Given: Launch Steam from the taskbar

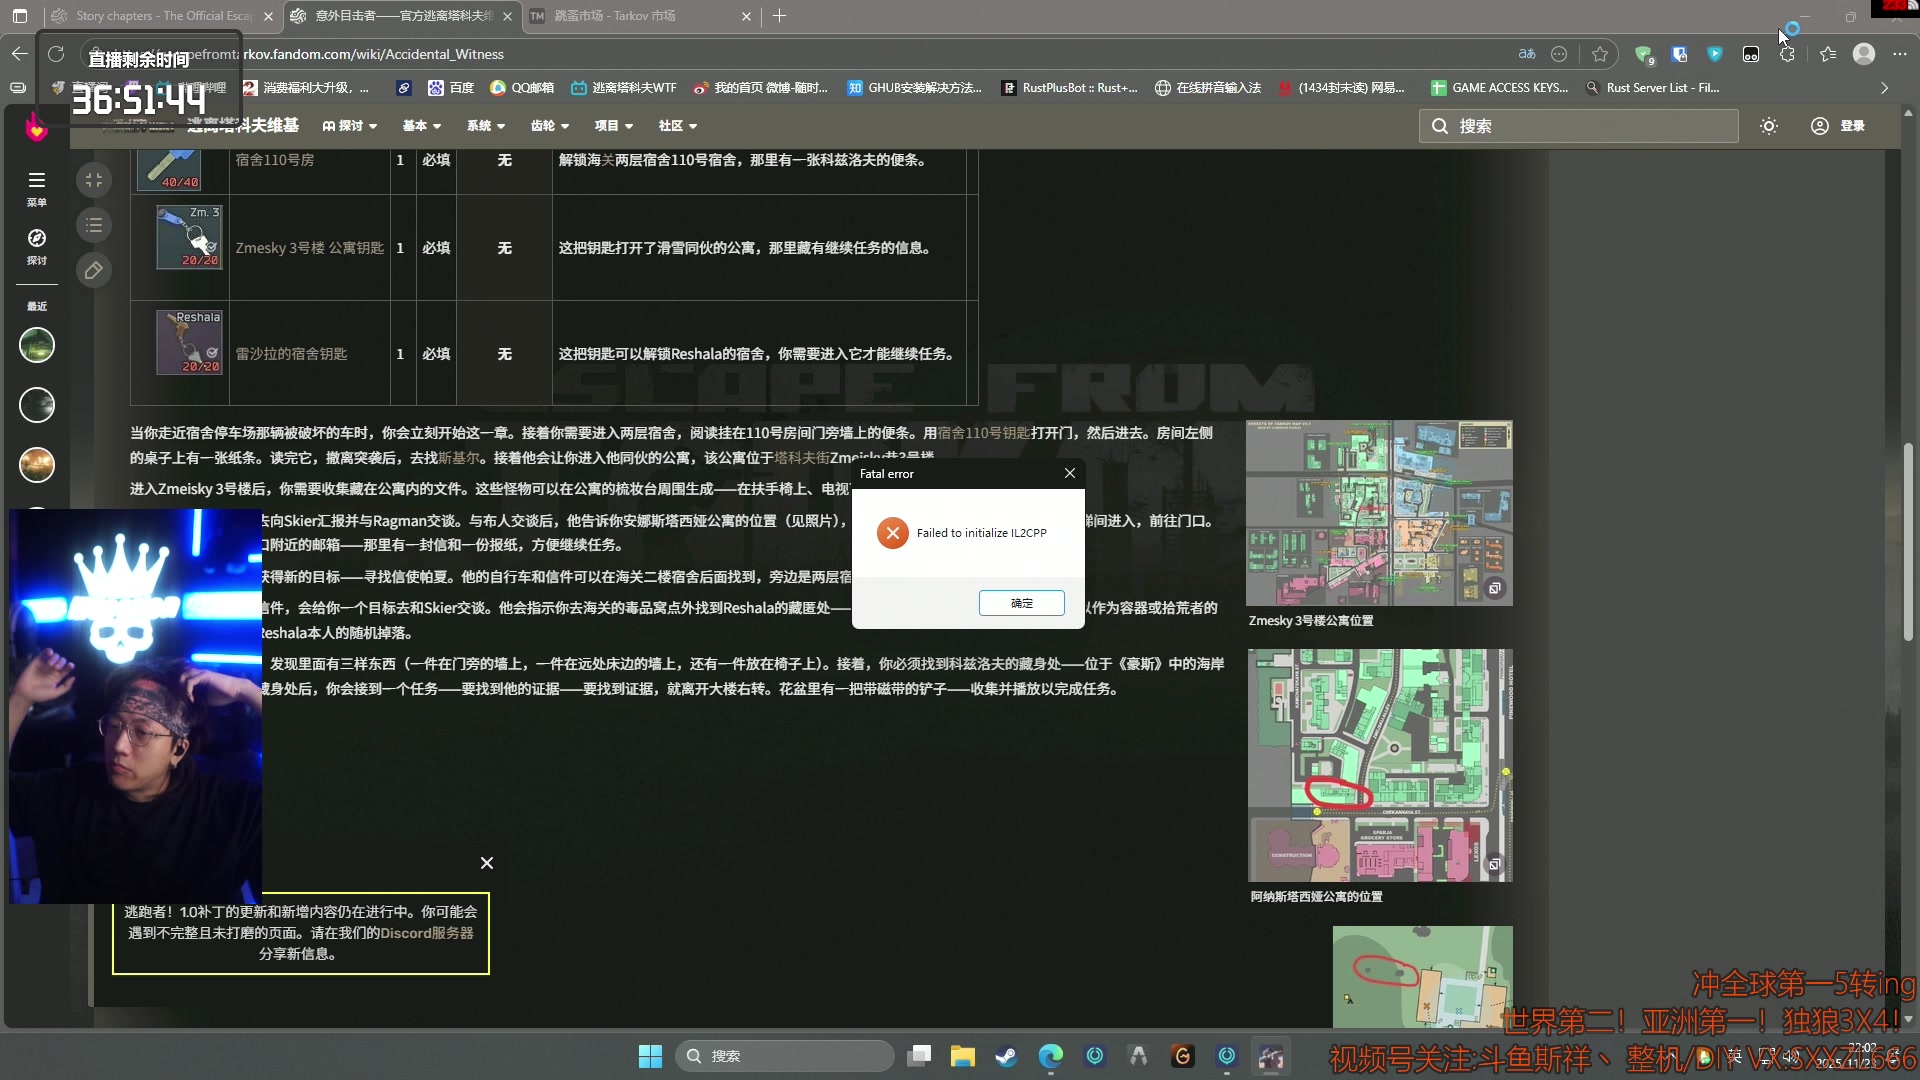Looking at the screenshot, I should click(1006, 1055).
